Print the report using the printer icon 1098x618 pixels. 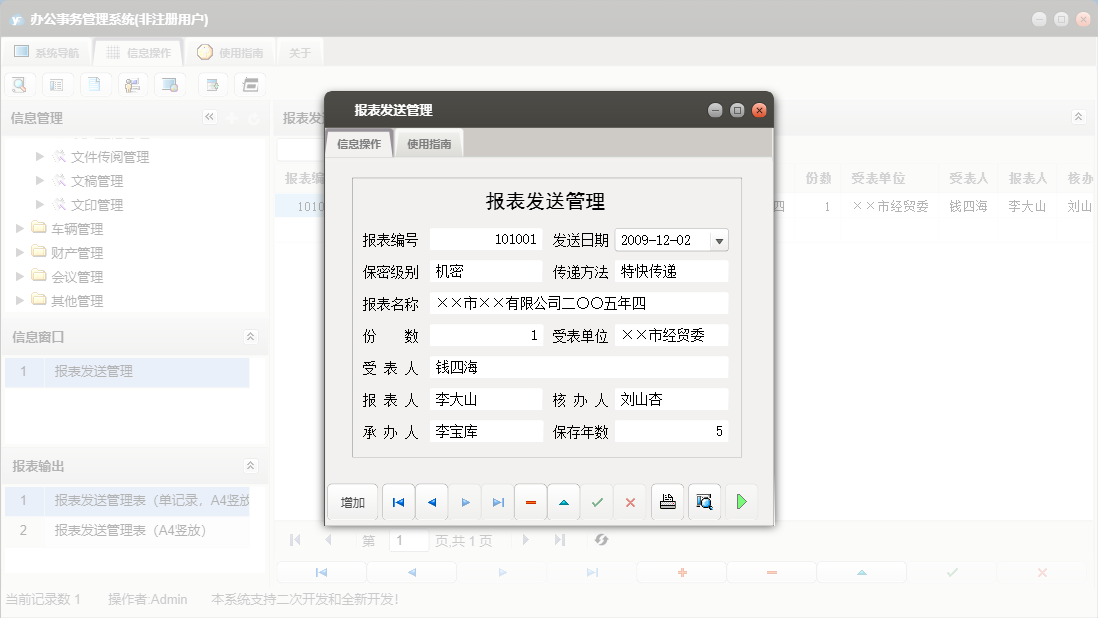click(668, 502)
